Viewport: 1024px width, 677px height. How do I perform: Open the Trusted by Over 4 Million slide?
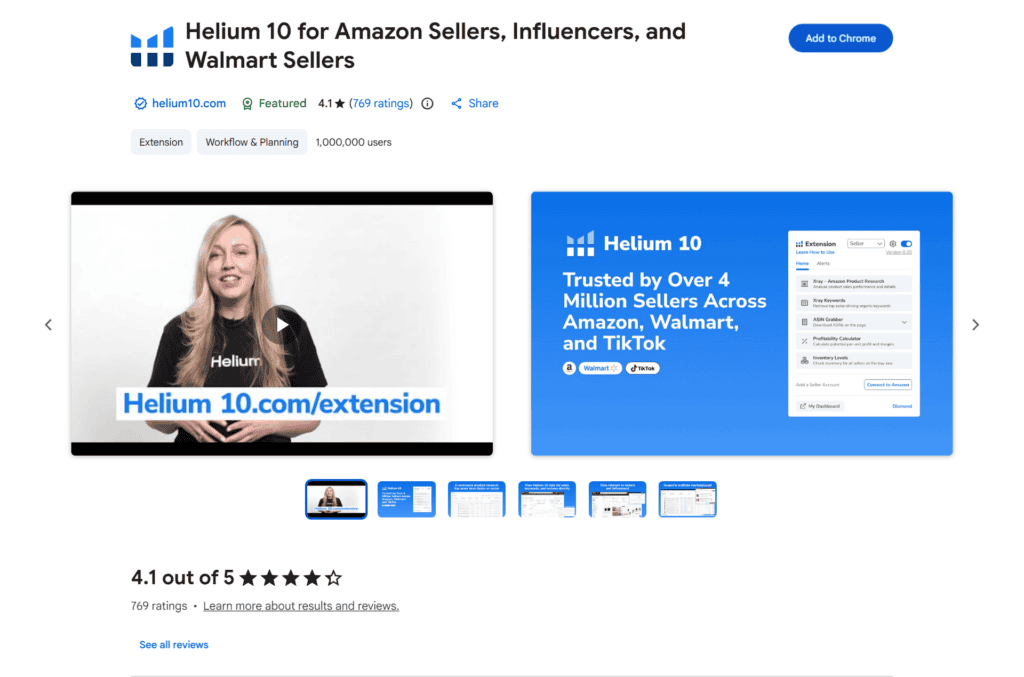(741, 323)
